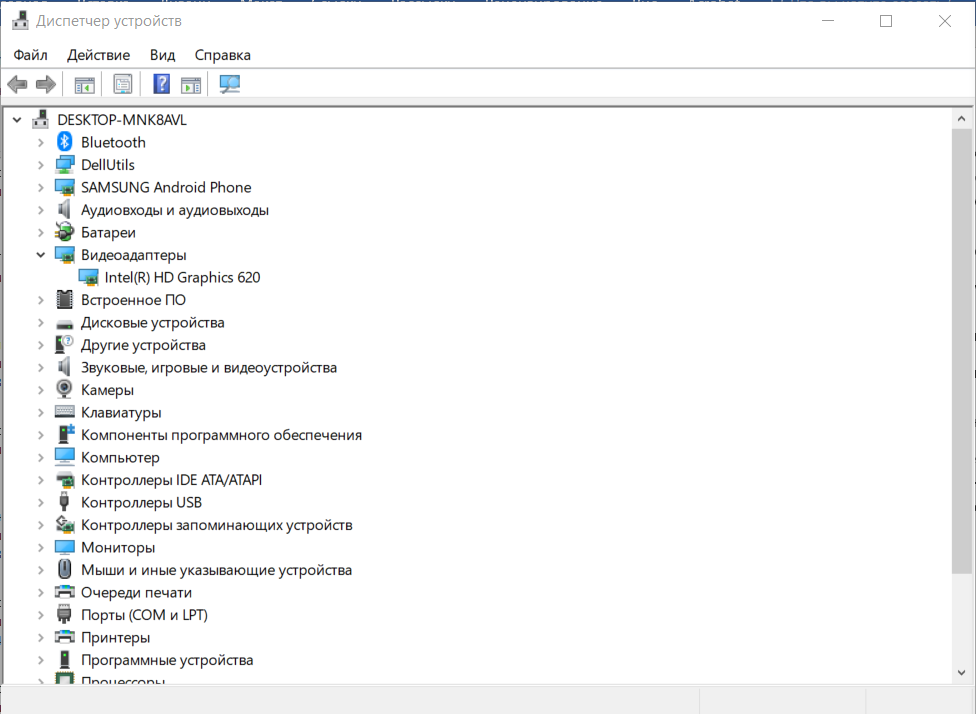Show or hide action pane toolbar icon
976x714 pixels.
coord(190,84)
